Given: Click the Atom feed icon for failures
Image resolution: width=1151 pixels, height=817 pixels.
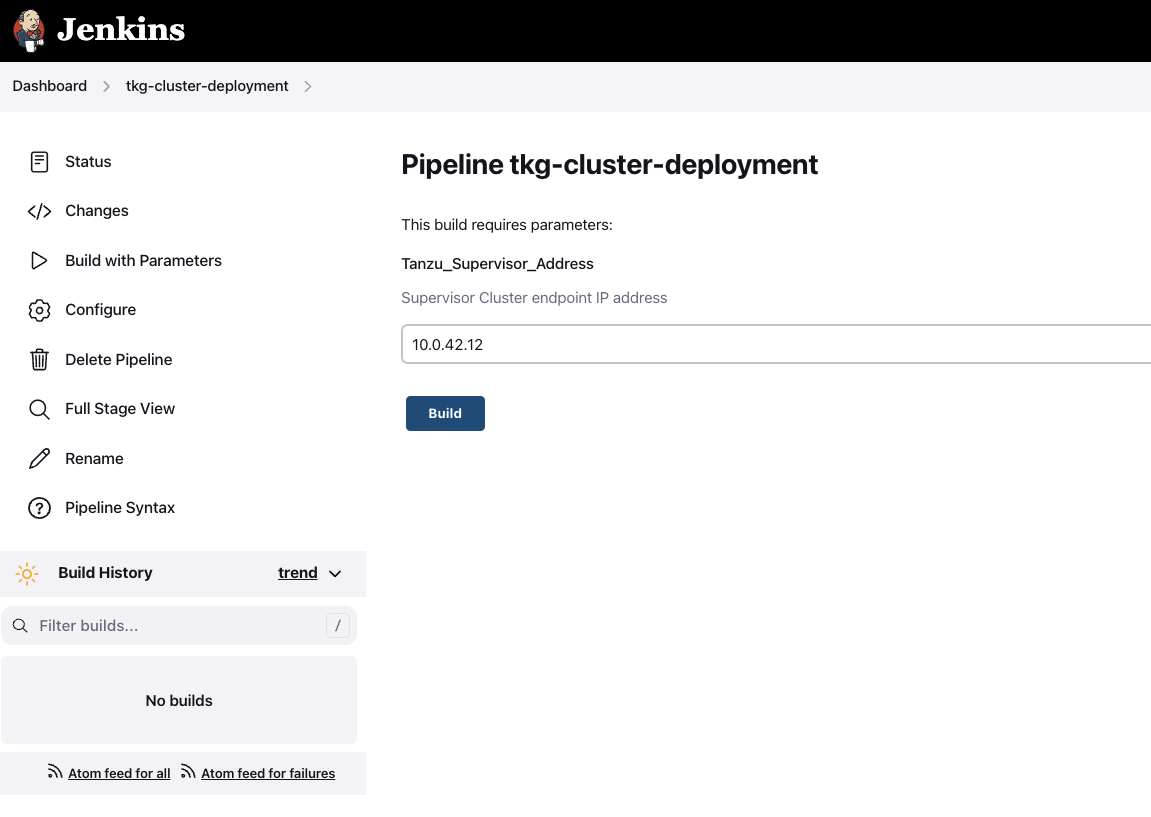Looking at the screenshot, I should (x=188, y=771).
